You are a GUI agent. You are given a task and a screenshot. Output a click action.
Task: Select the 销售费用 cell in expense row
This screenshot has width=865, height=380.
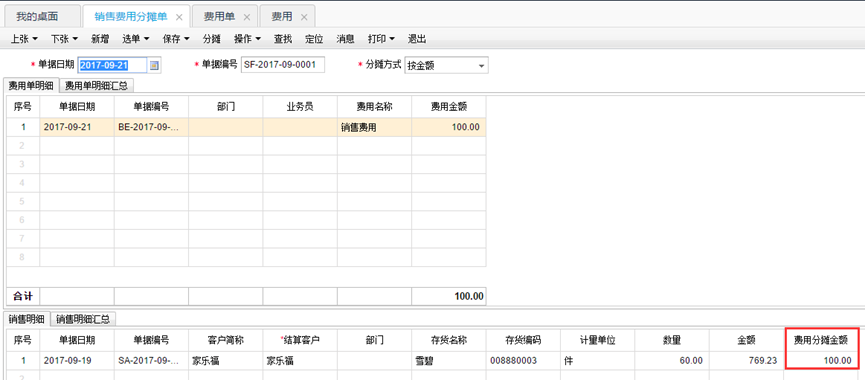(x=375, y=127)
